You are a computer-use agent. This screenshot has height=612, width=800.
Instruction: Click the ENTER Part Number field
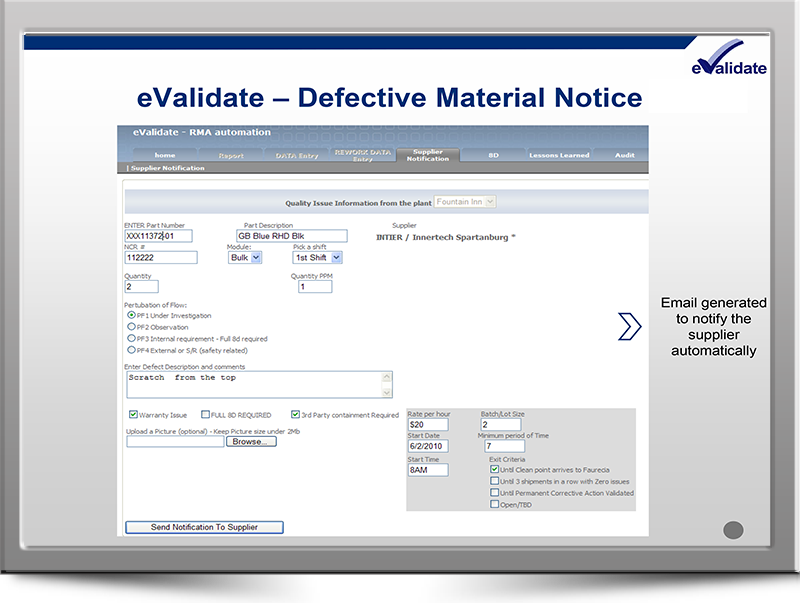159,236
